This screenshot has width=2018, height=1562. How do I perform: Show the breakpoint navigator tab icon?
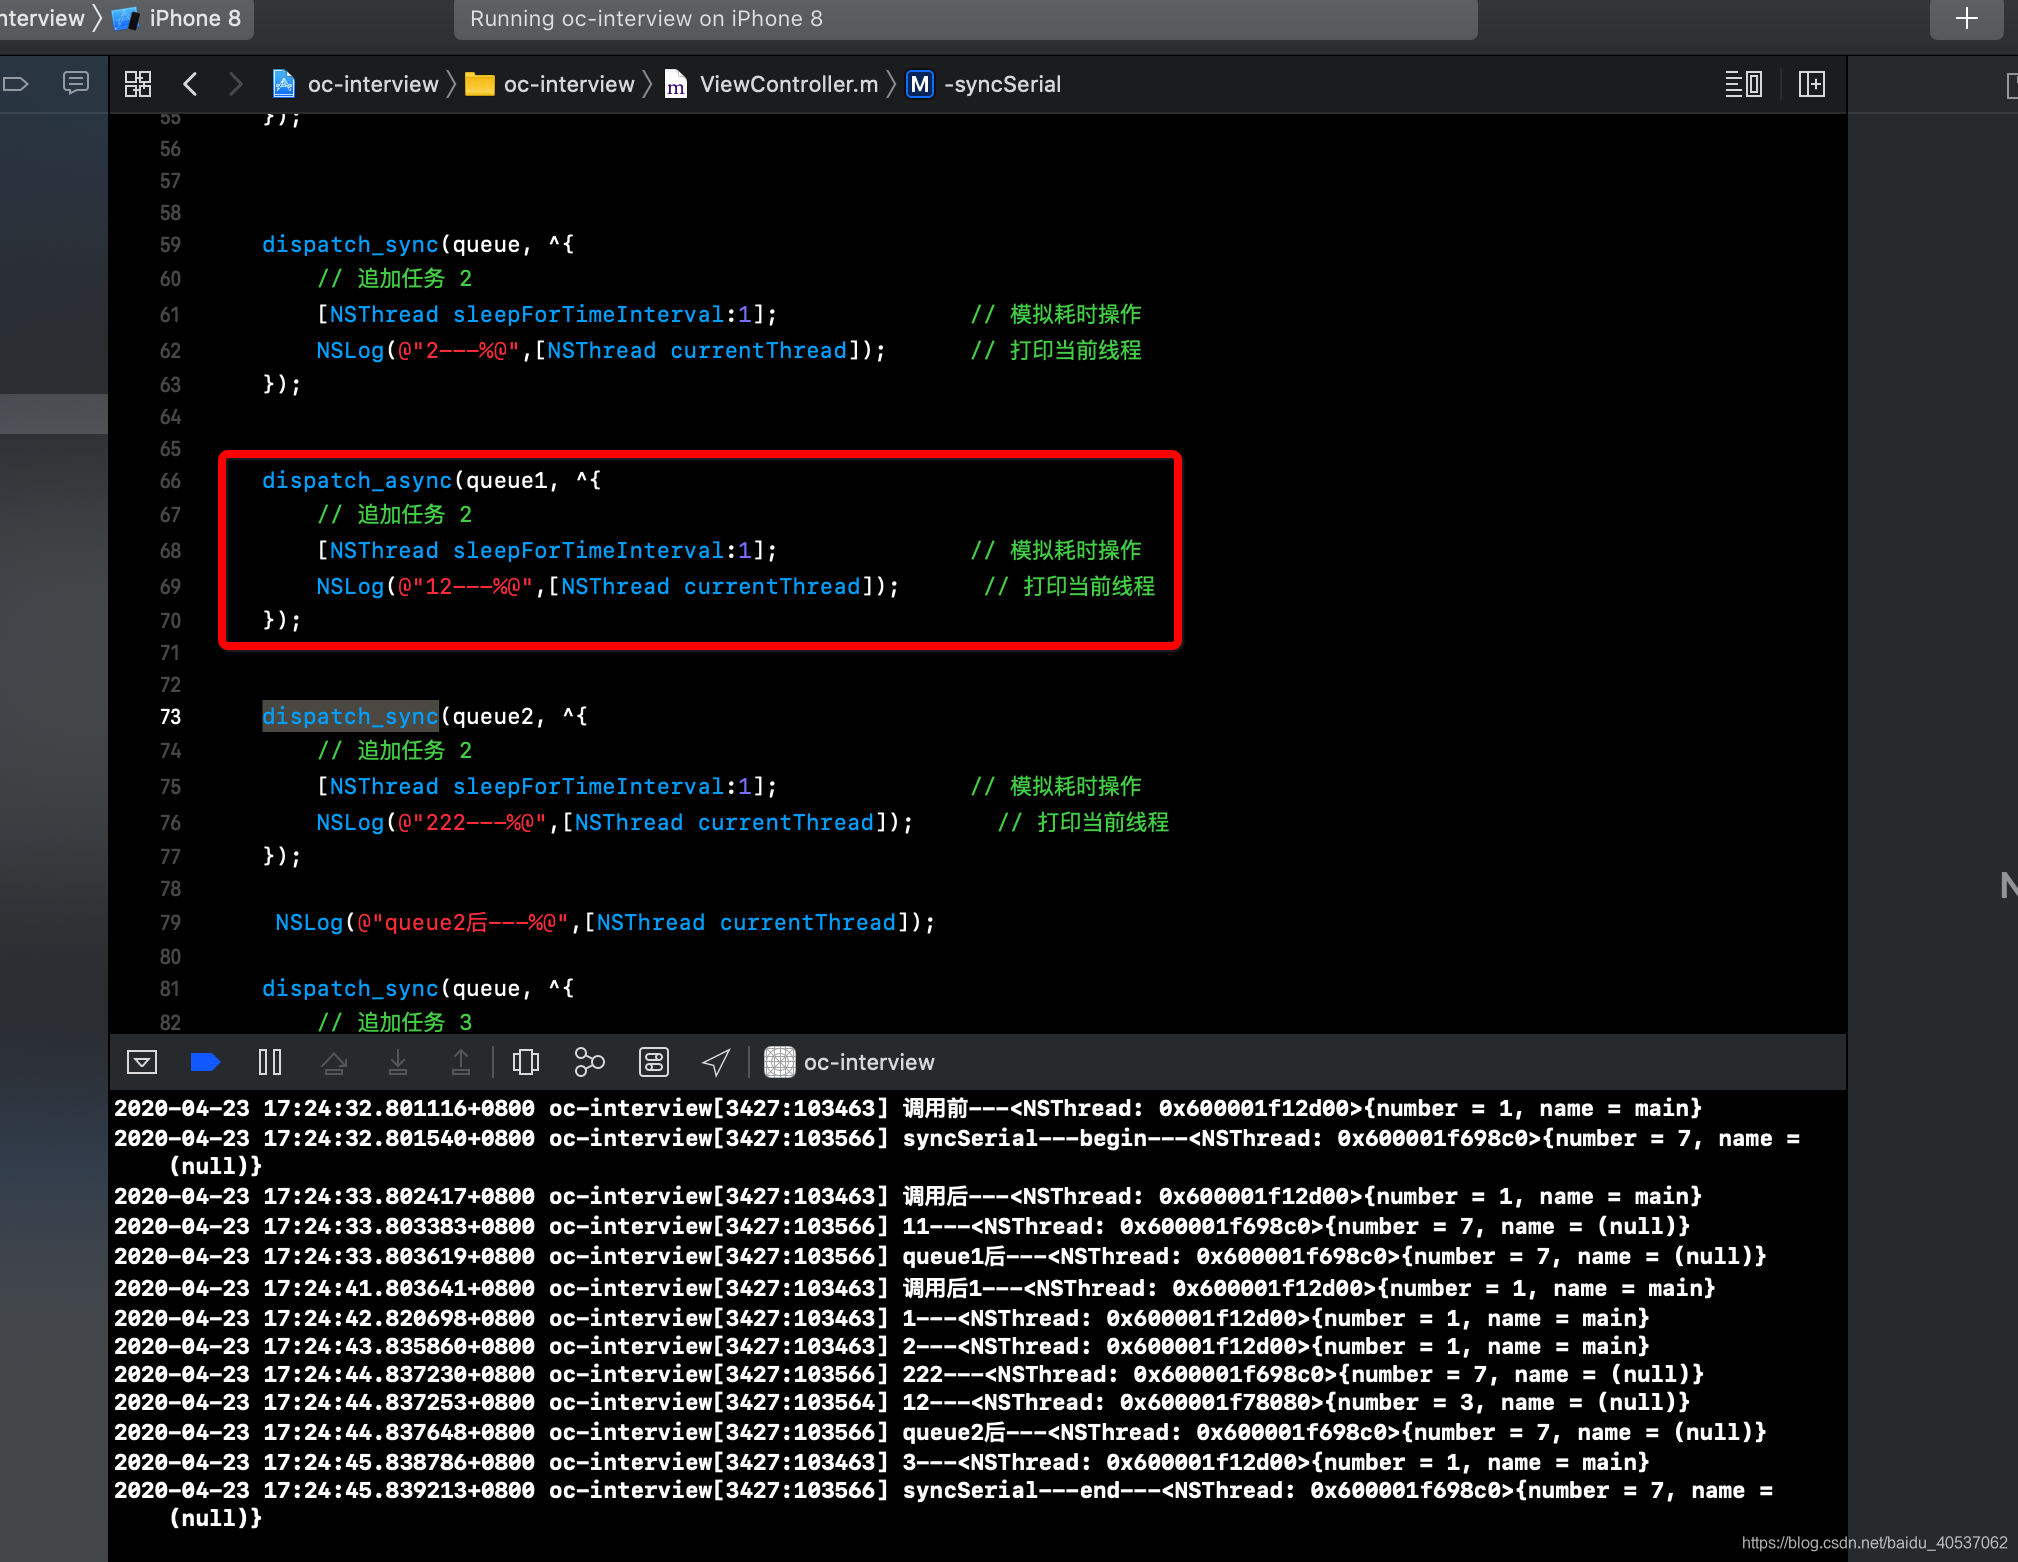pyautogui.click(x=15, y=84)
